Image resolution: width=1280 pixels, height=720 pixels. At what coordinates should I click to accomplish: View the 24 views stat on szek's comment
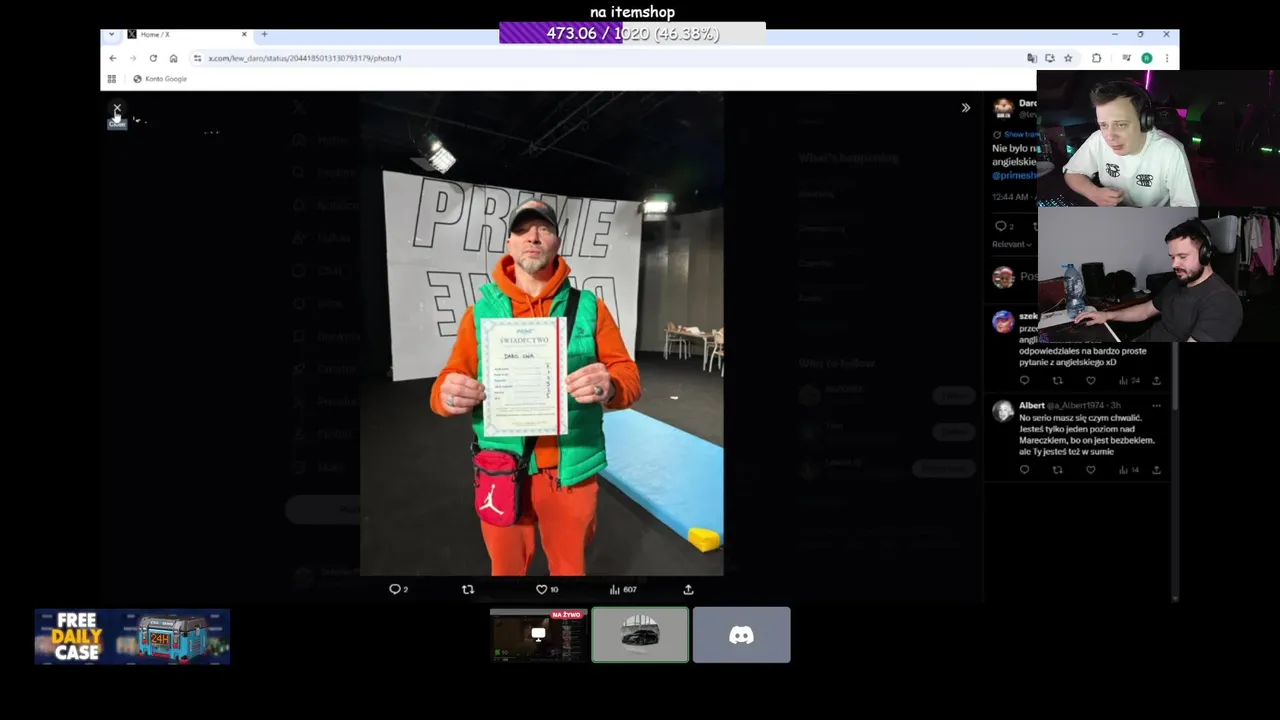pyautogui.click(x=1129, y=380)
